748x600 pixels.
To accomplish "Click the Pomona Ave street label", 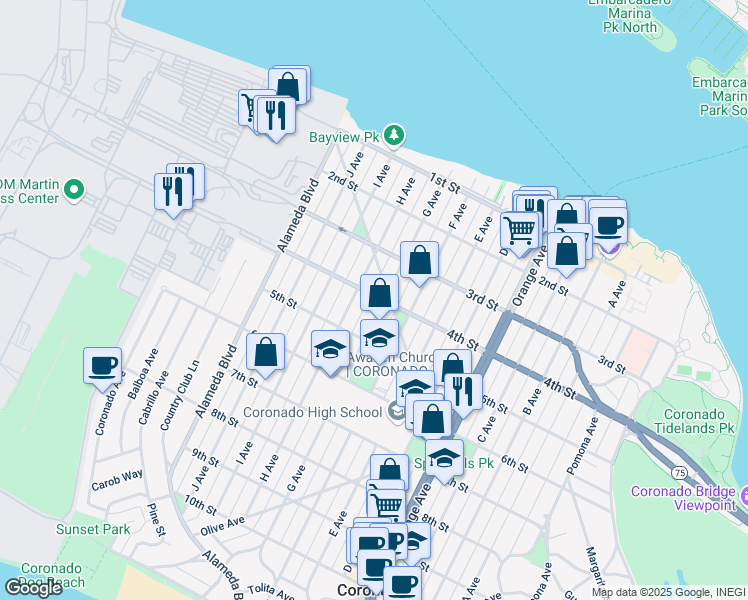I will tap(582, 446).
